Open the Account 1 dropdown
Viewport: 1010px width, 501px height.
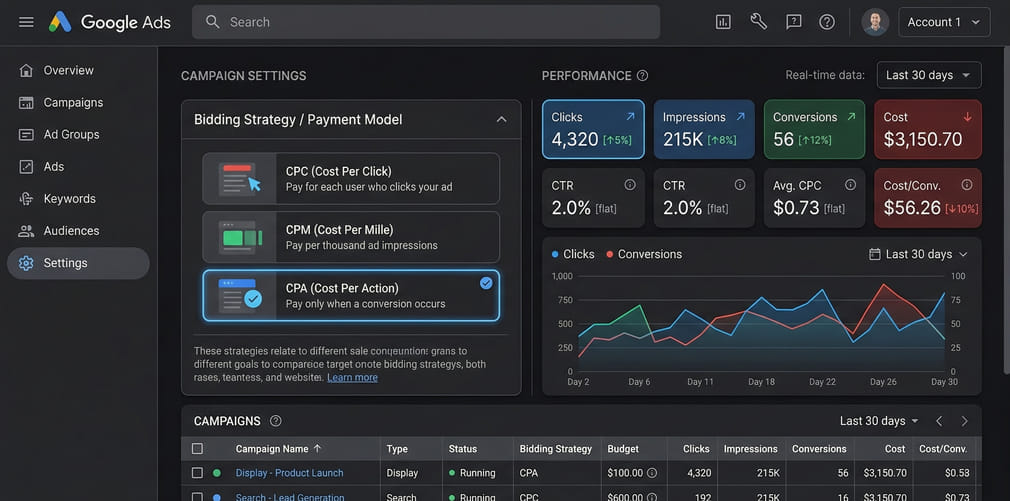coord(944,22)
